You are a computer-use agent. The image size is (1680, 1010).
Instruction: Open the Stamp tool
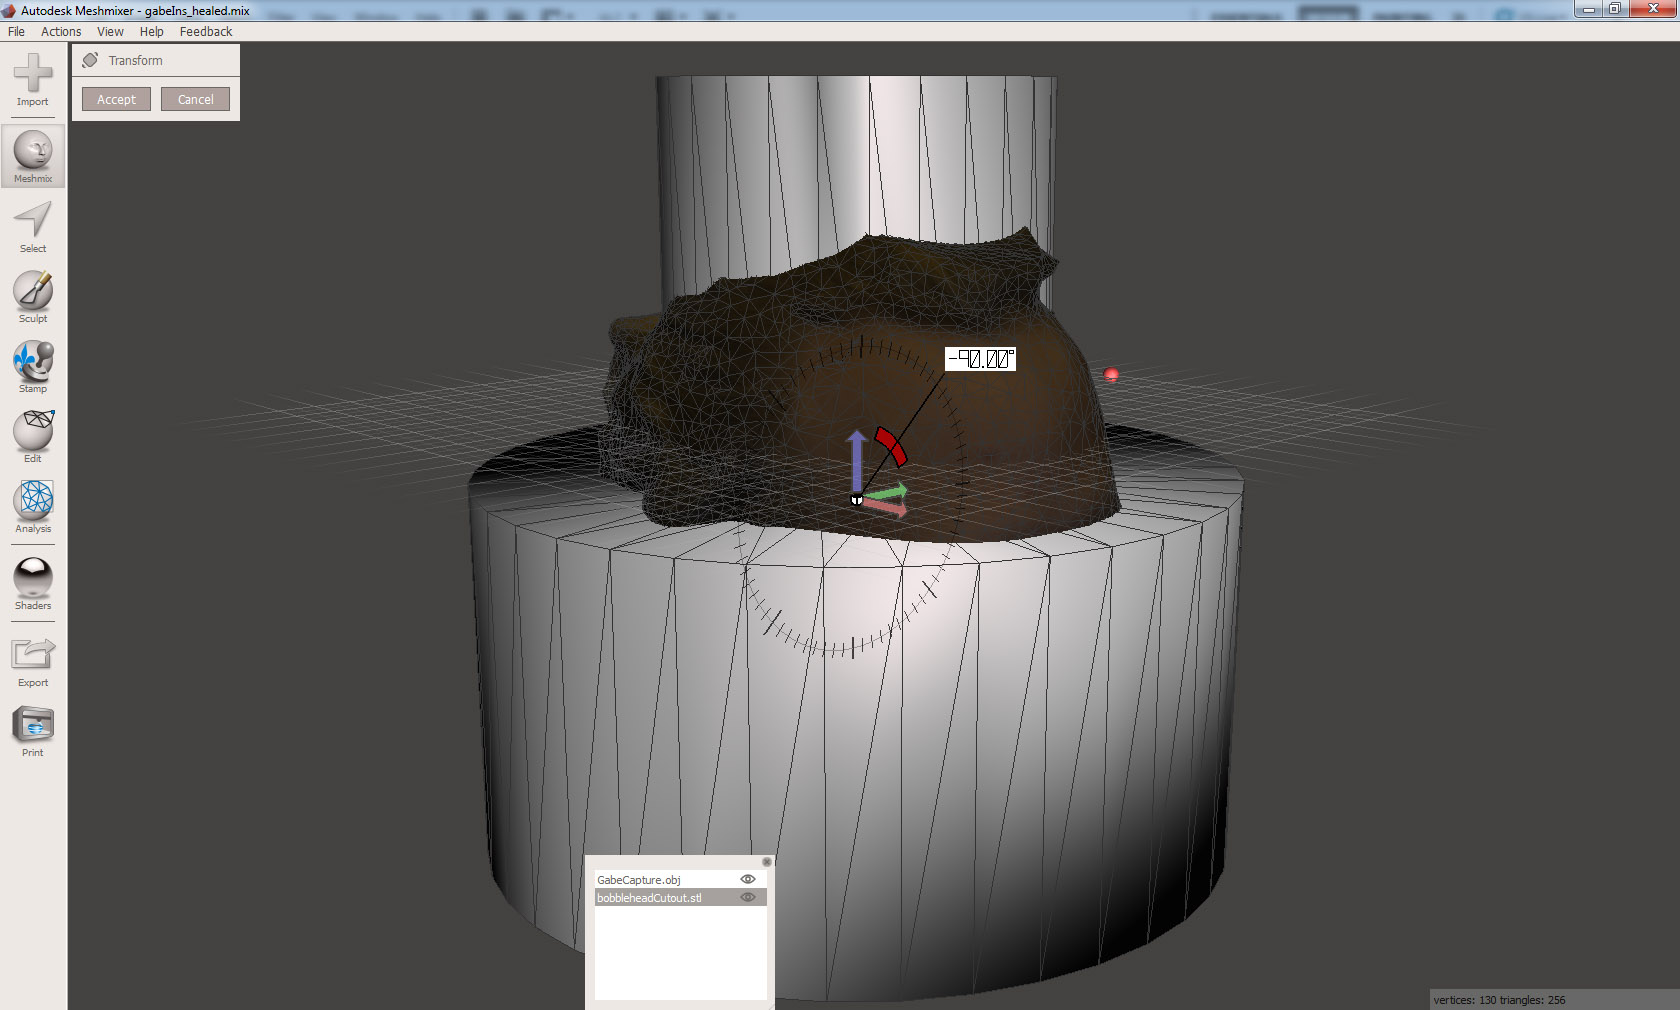33,367
